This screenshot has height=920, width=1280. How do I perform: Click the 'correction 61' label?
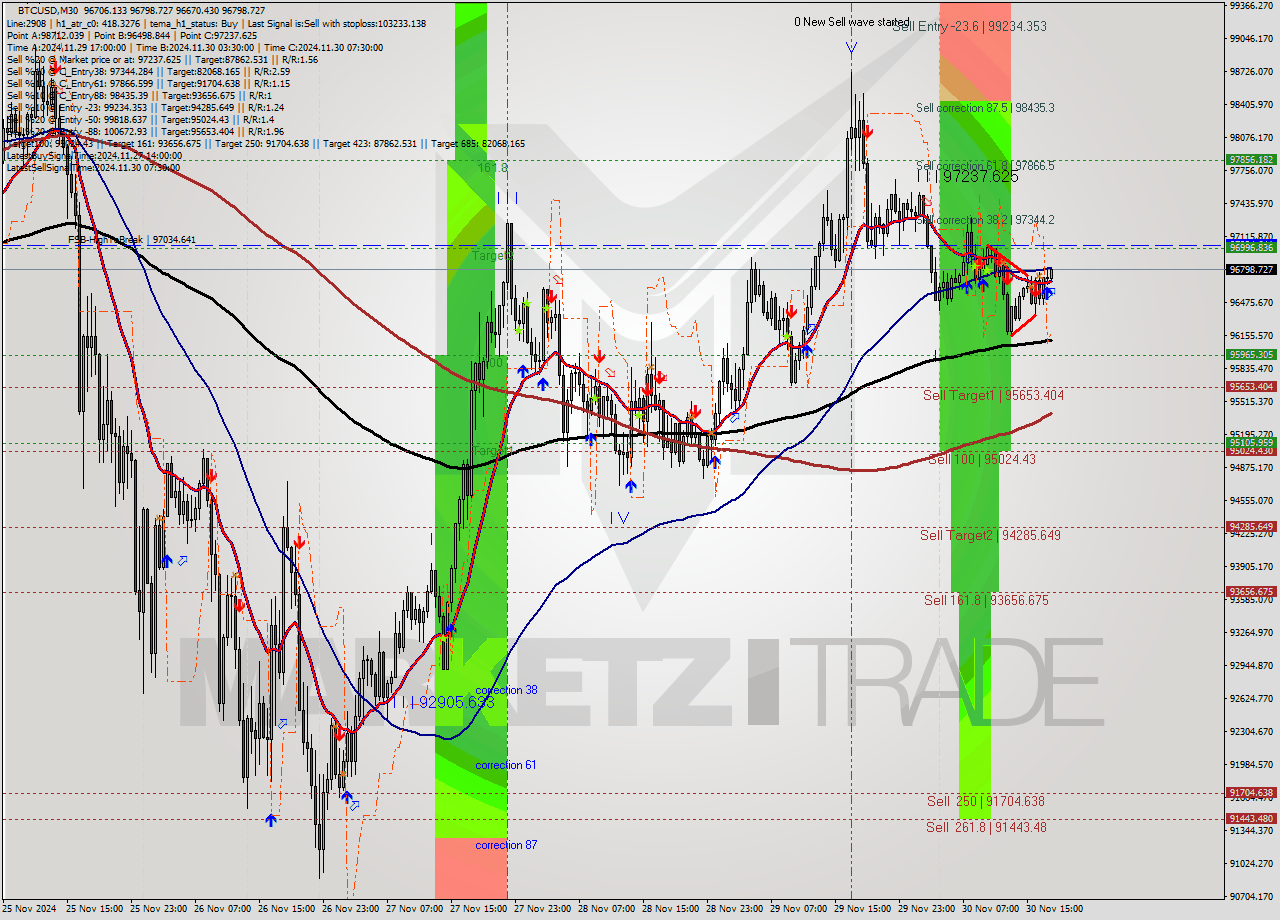tap(506, 765)
